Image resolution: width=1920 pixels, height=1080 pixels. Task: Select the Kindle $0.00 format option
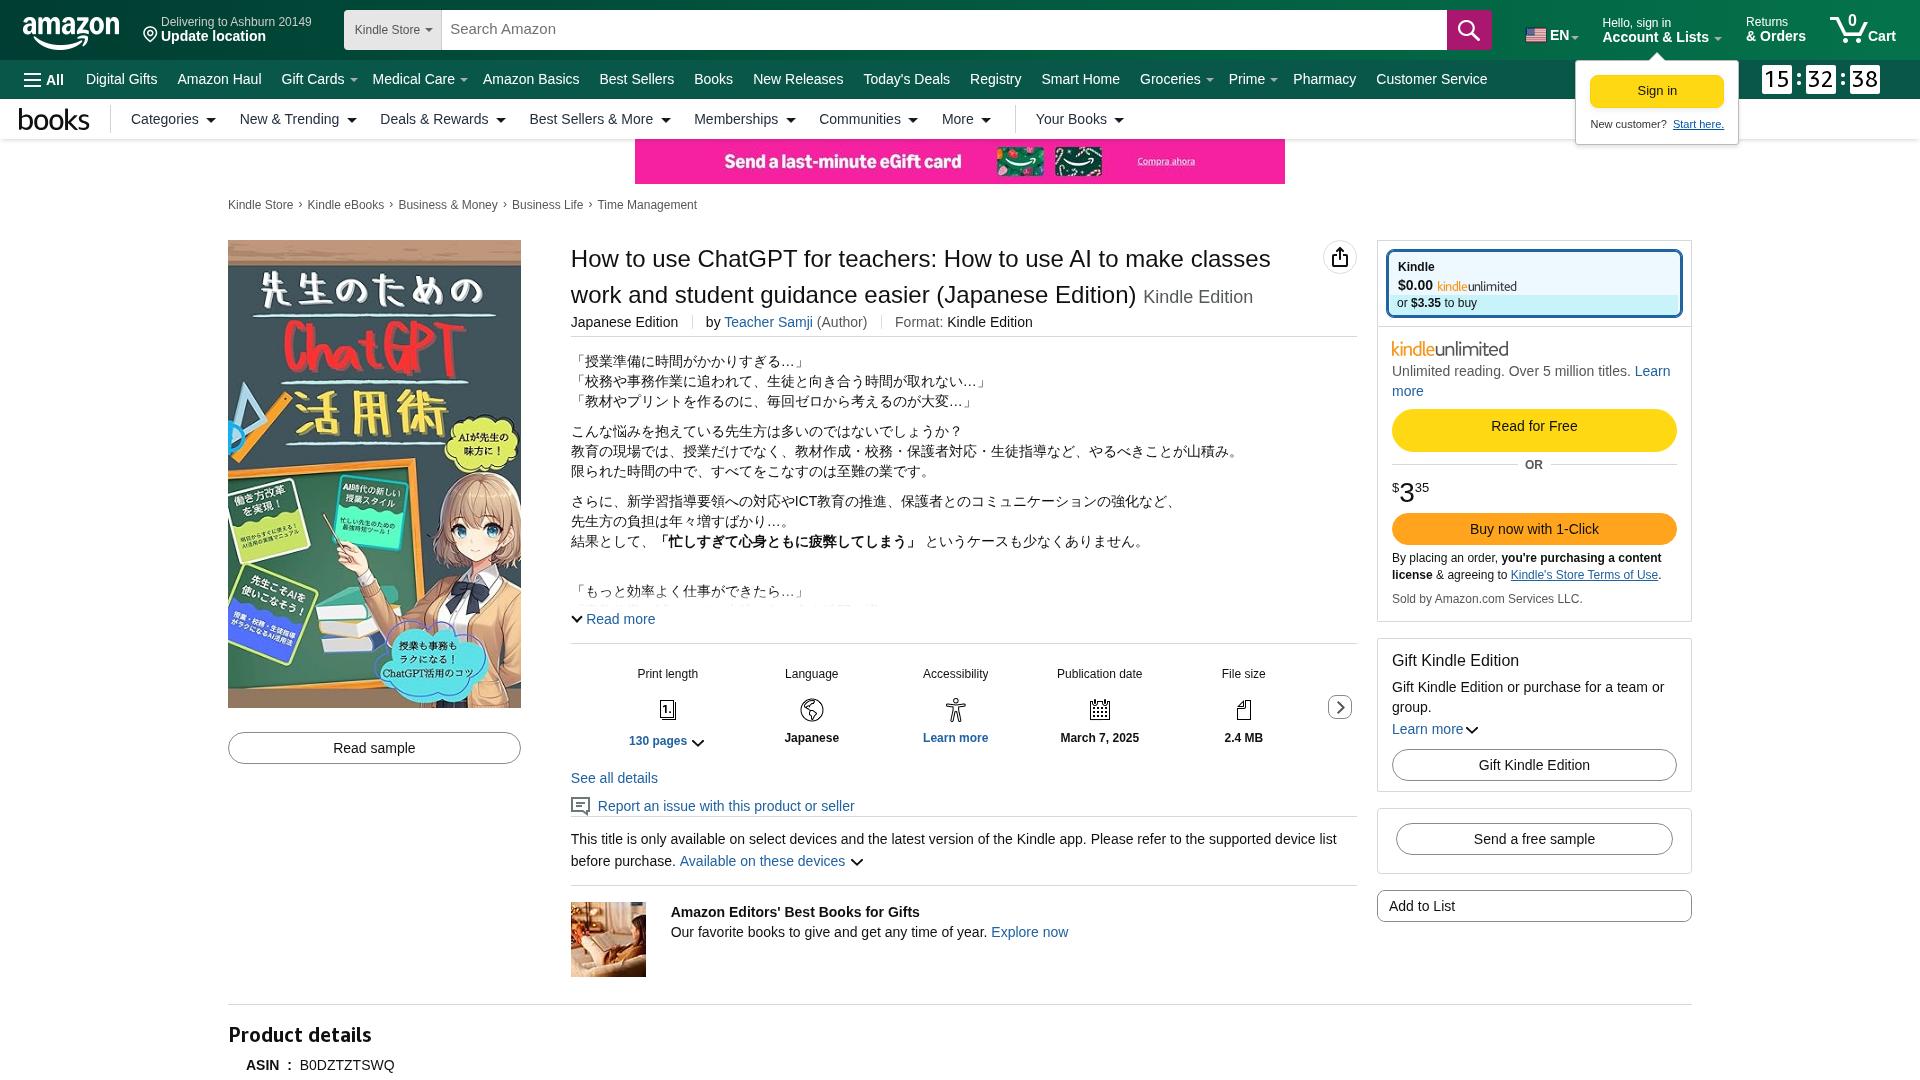click(x=1533, y=283)
